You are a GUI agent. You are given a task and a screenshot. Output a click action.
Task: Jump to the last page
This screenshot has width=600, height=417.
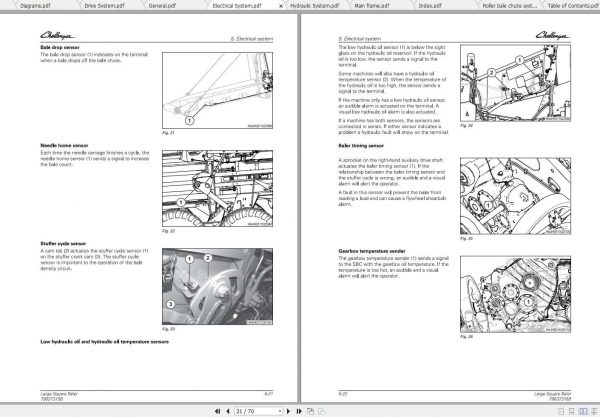[299, 411]
